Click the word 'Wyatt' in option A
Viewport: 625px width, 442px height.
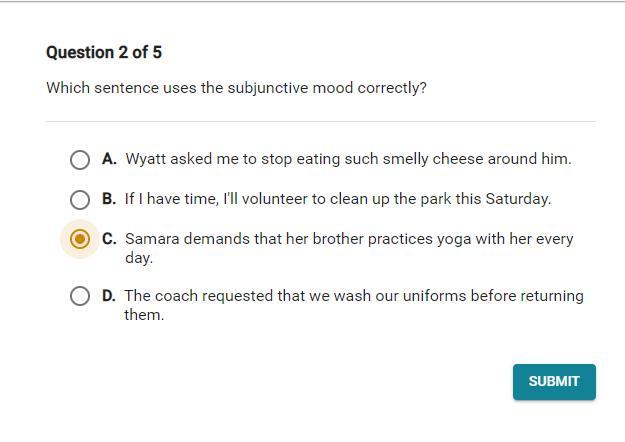point(146,159)
